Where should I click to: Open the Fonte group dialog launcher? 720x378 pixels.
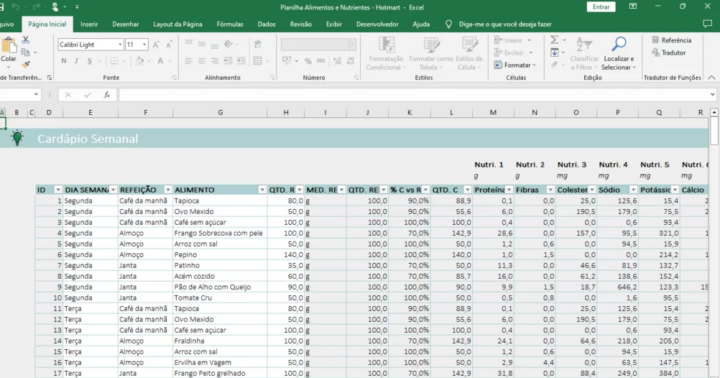pos(174,78)
